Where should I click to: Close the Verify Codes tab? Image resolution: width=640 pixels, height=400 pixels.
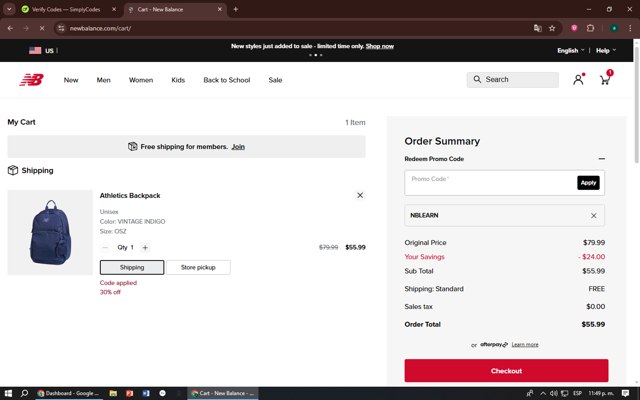114,9
